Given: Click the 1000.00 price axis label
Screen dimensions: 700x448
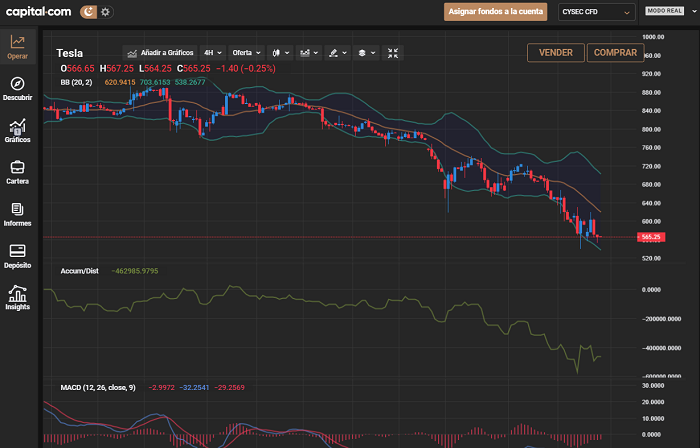Looking at the screenshot, I should click(652, 37).
